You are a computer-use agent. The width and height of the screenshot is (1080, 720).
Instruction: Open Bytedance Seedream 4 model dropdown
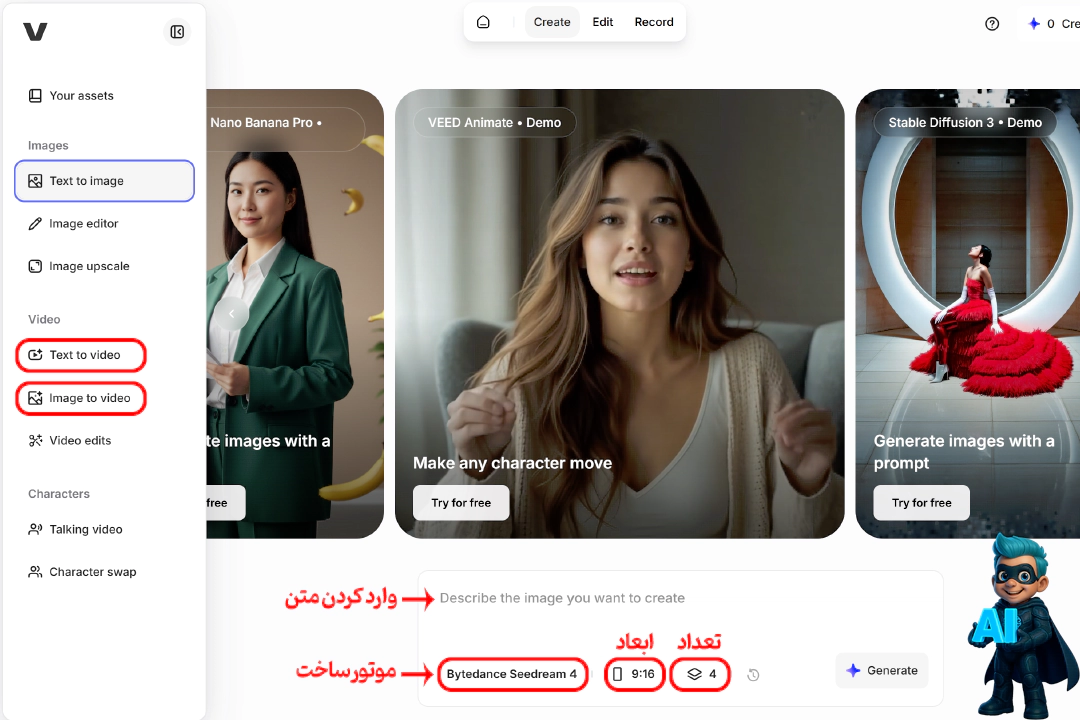click(x=512, y=674)
